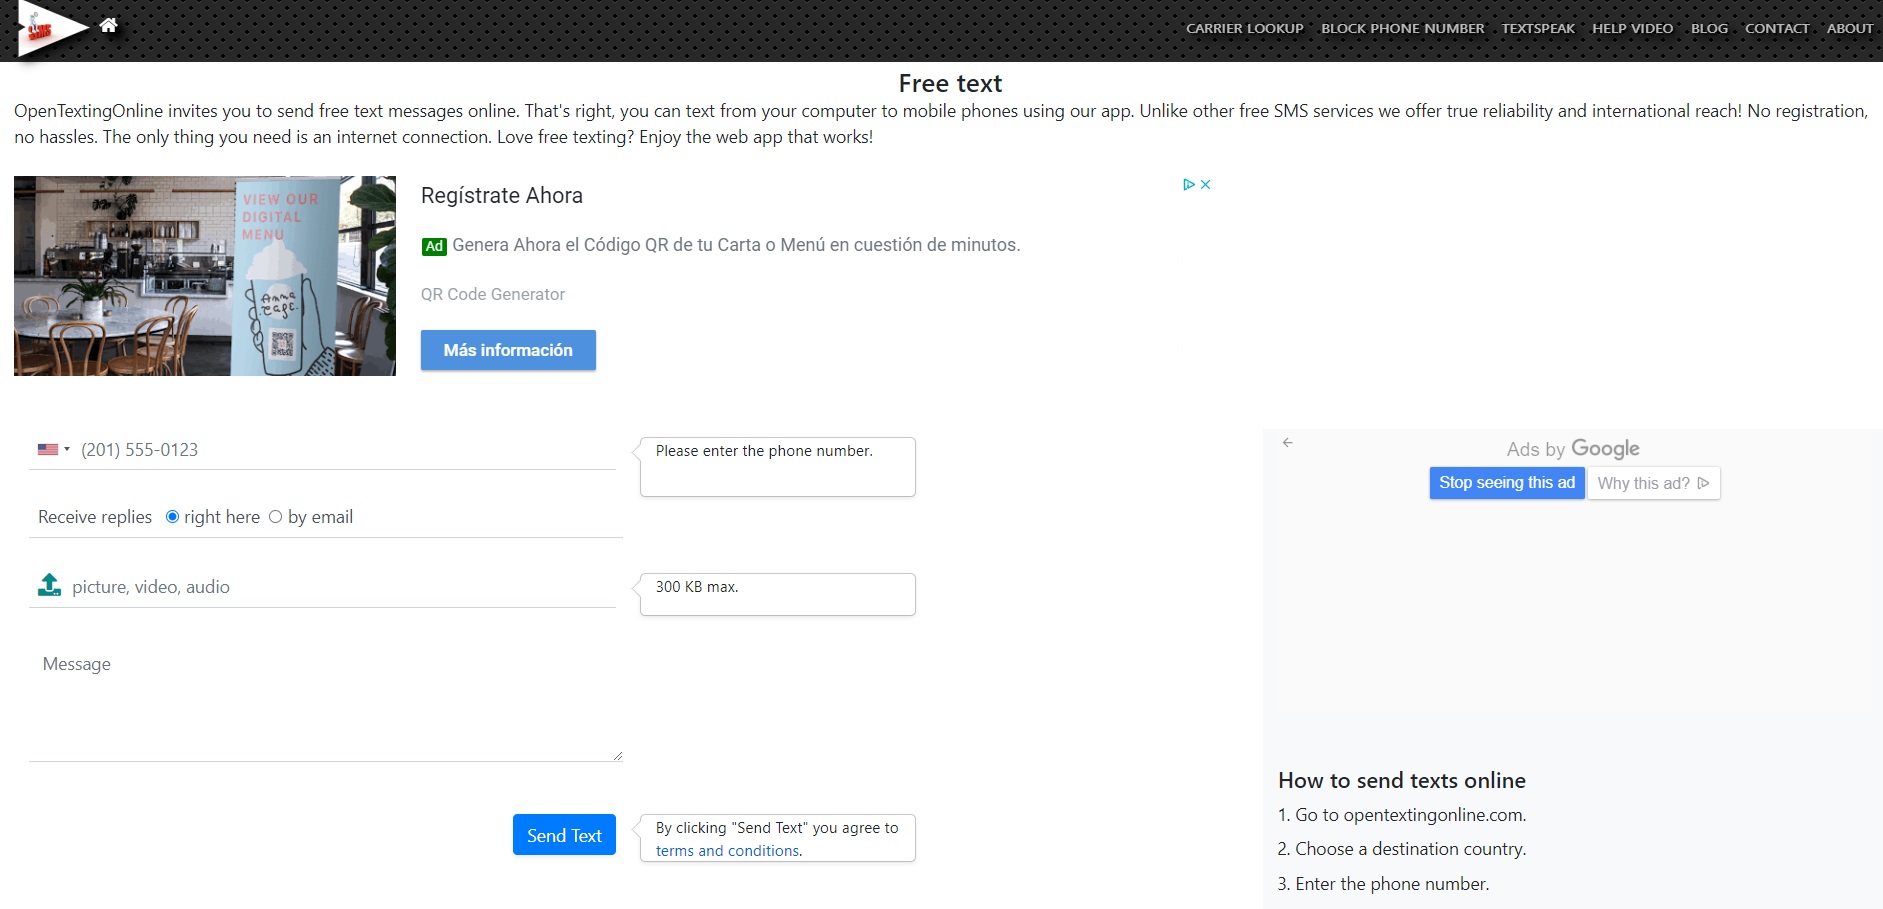Select the 'right here' reply option
Image resolution: width=1883 pixels, height=909 pixels.
(172, 517)
